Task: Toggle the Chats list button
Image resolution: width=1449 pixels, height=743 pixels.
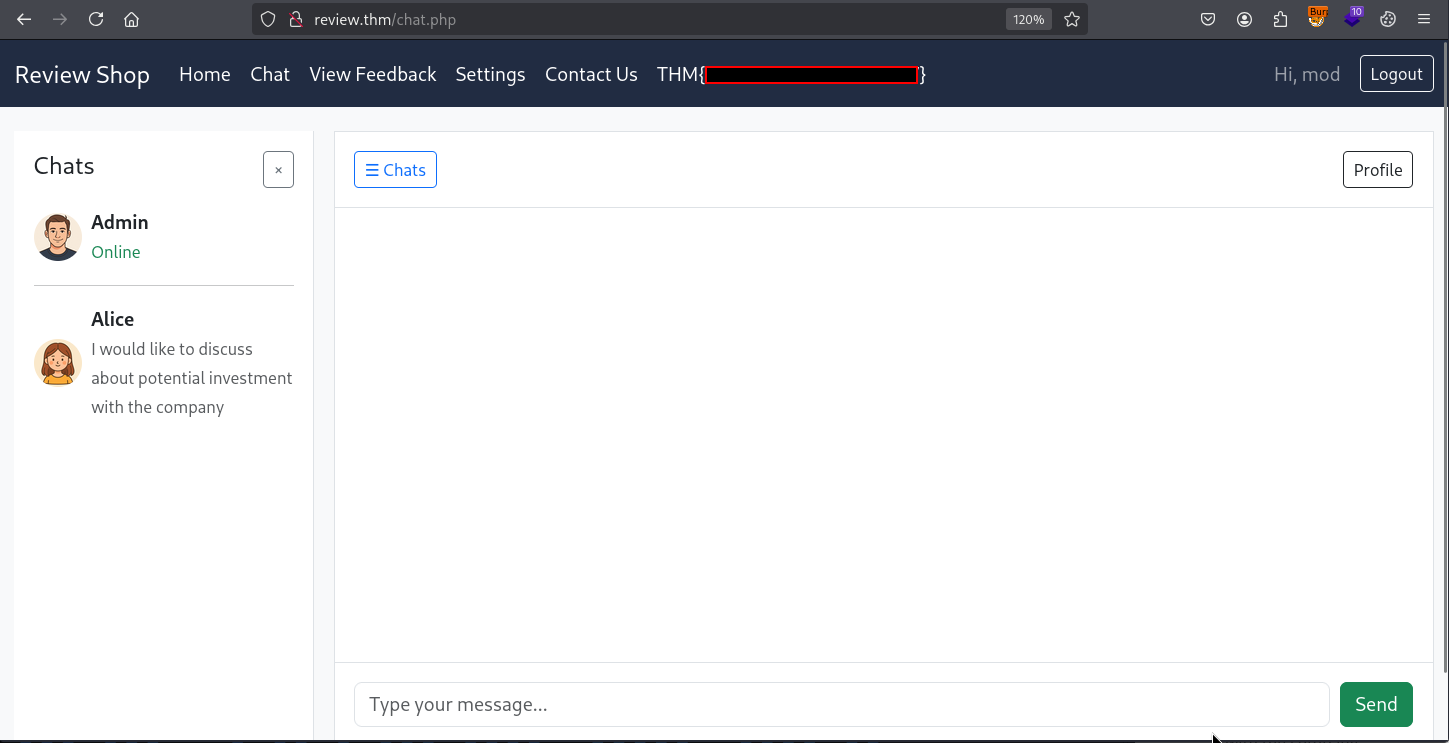Action: [395, 170]
